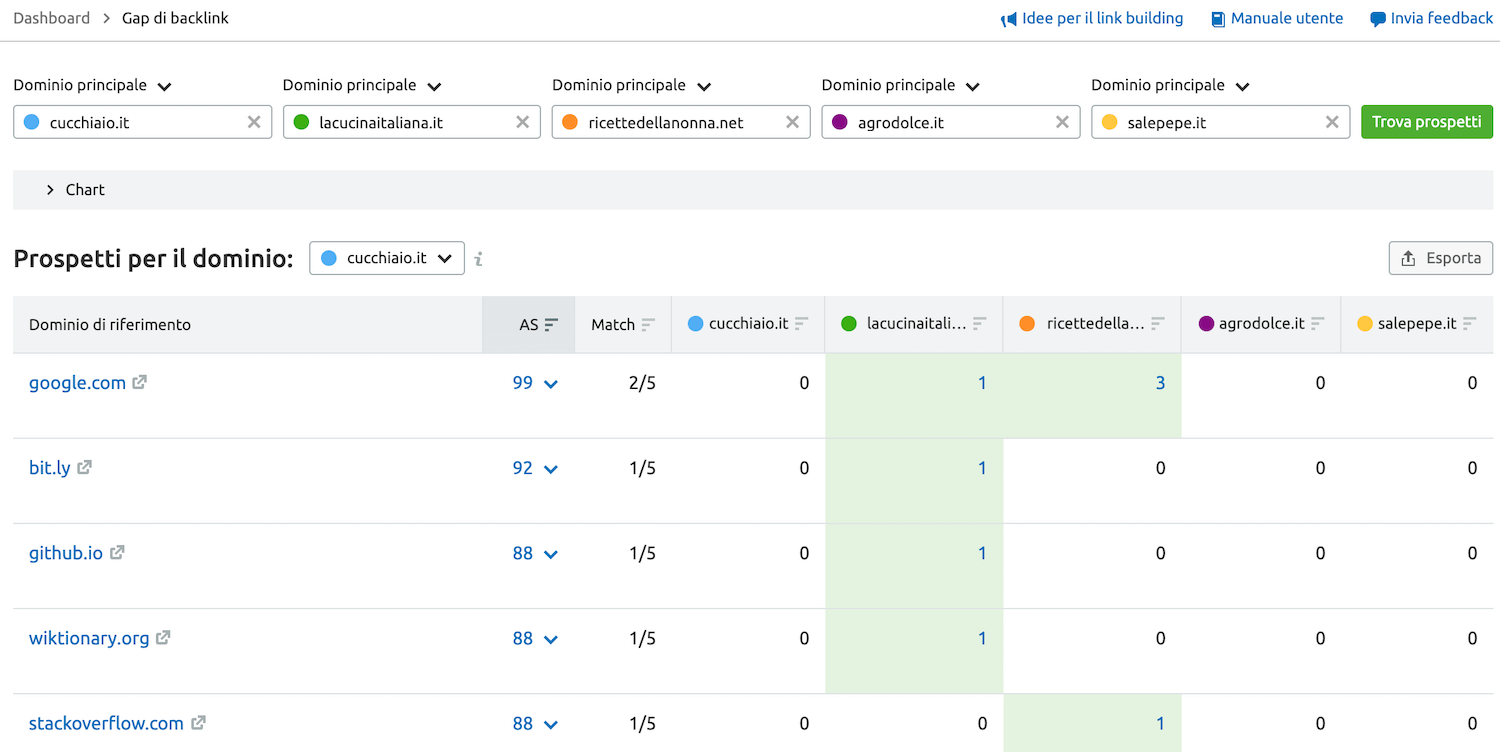Open external link icon next to bit.ly
The image size is (1500, 752).
(84, 467)
